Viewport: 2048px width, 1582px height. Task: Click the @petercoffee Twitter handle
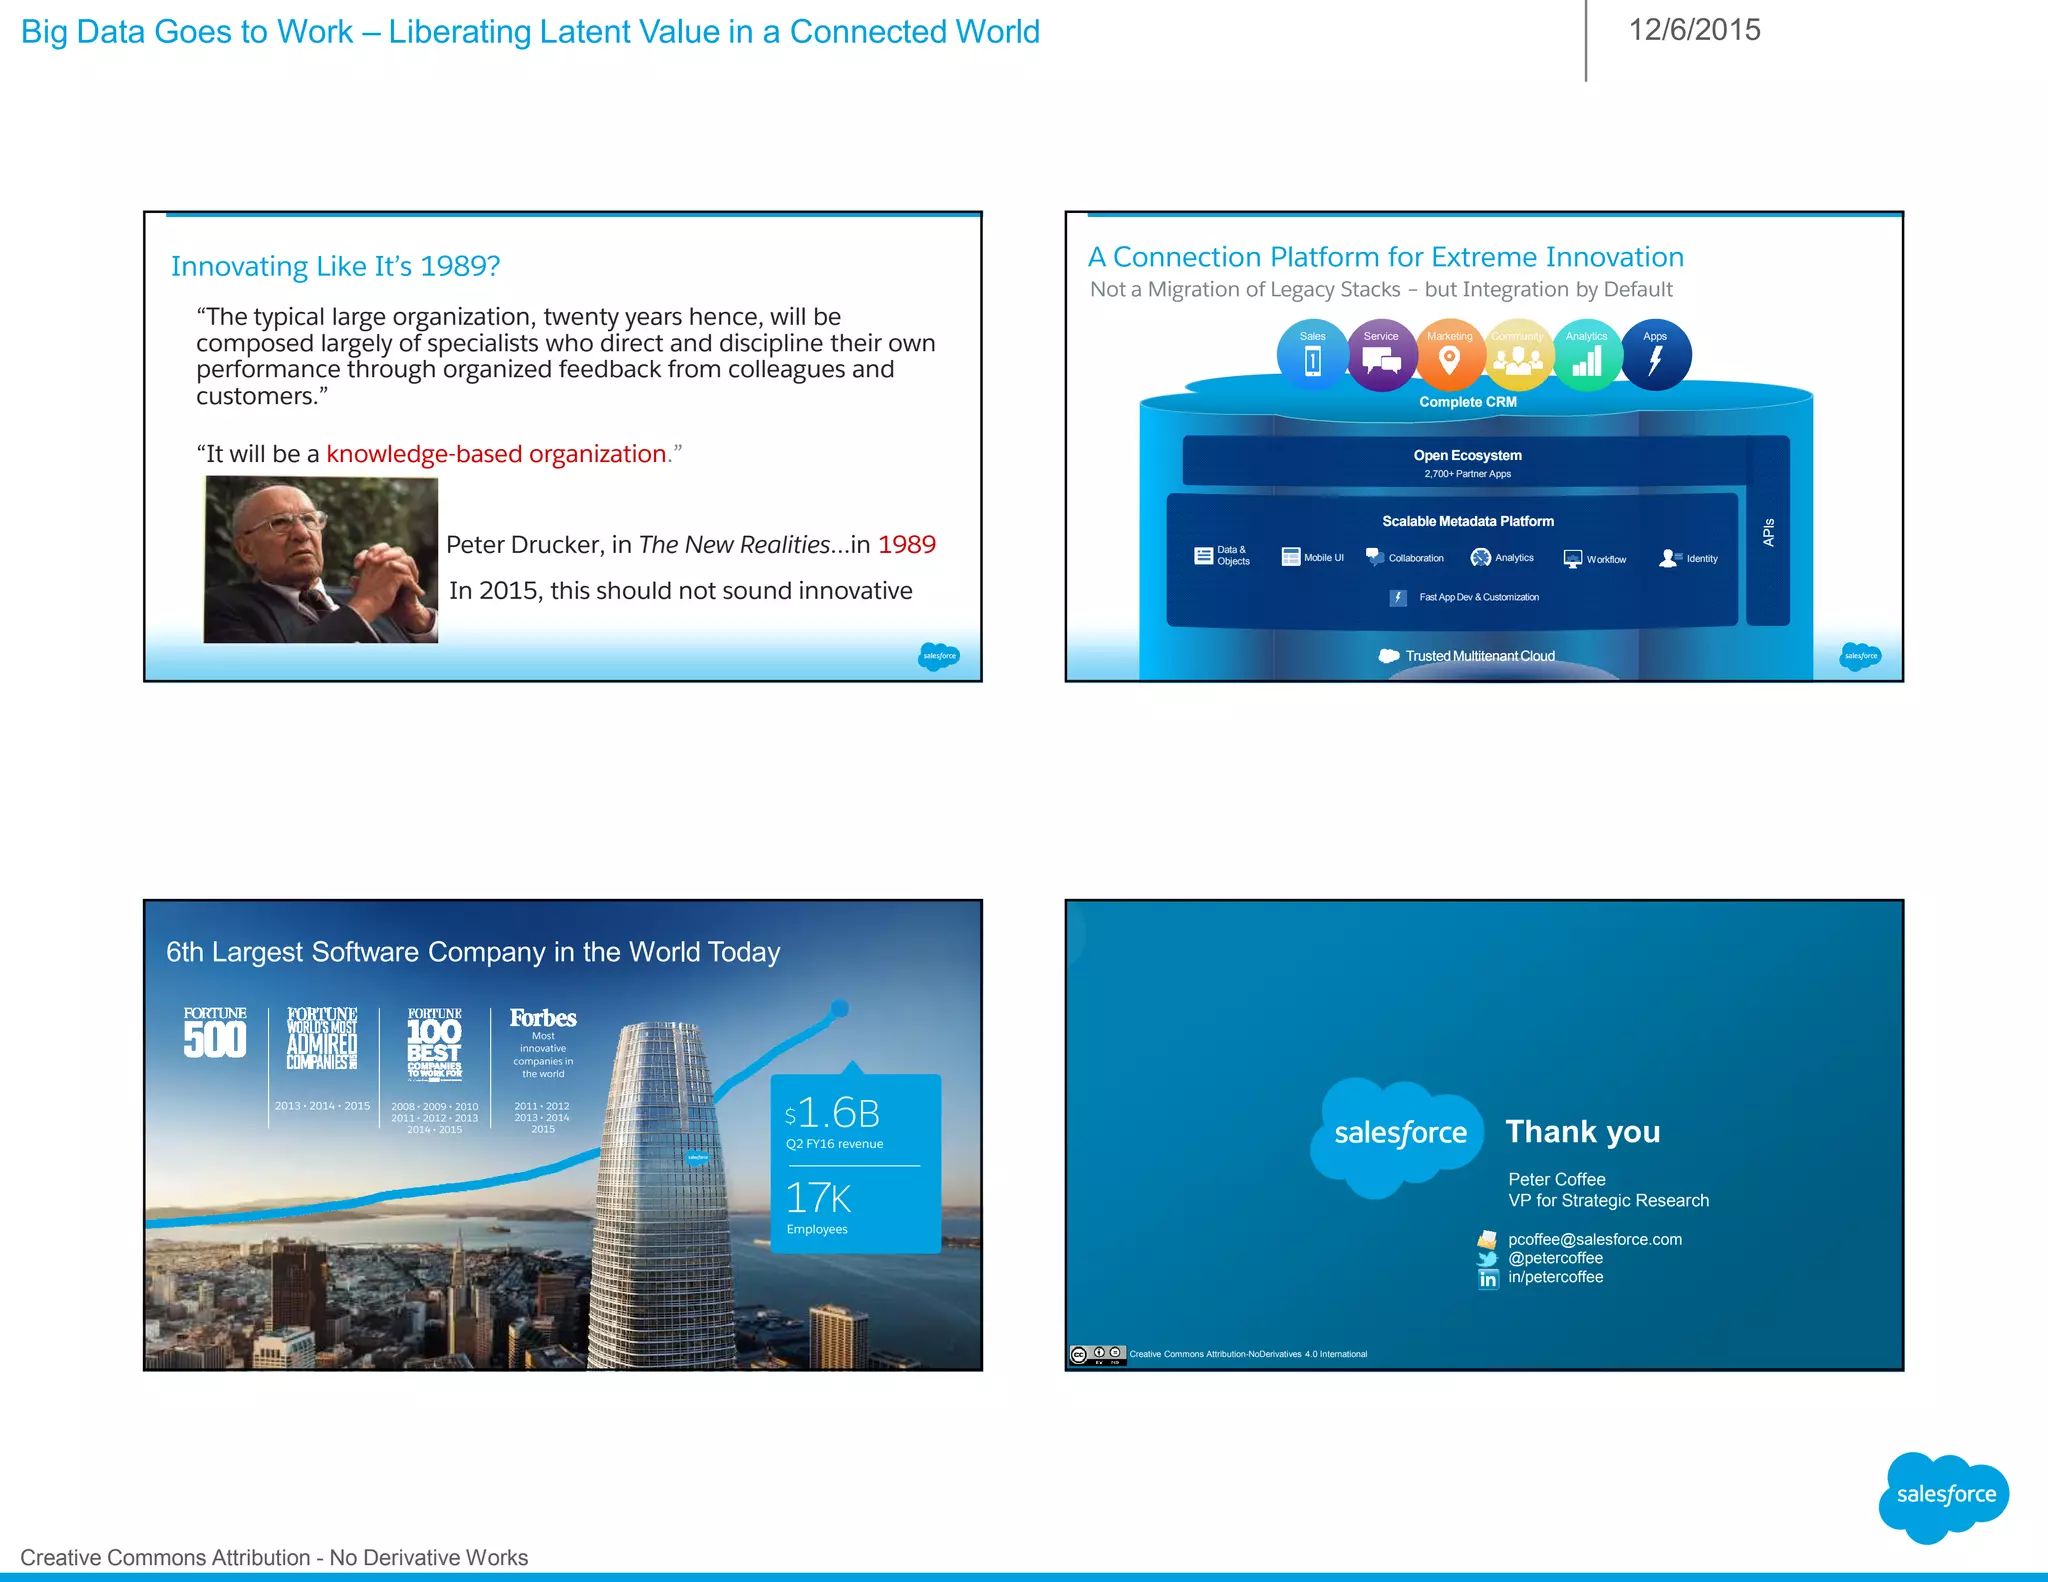(1555, 1258)
